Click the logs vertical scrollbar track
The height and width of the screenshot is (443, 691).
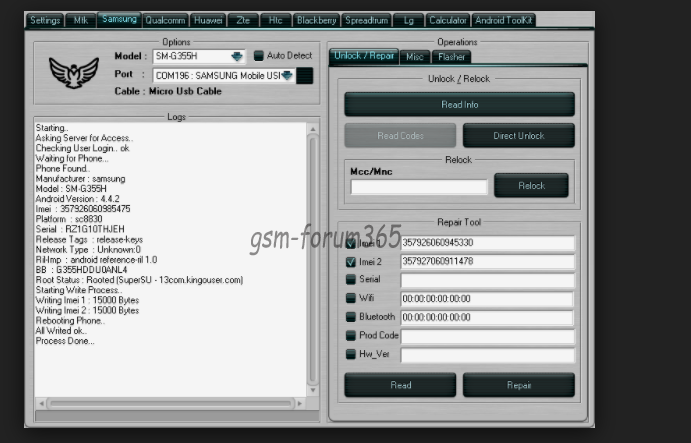point(313,260)
